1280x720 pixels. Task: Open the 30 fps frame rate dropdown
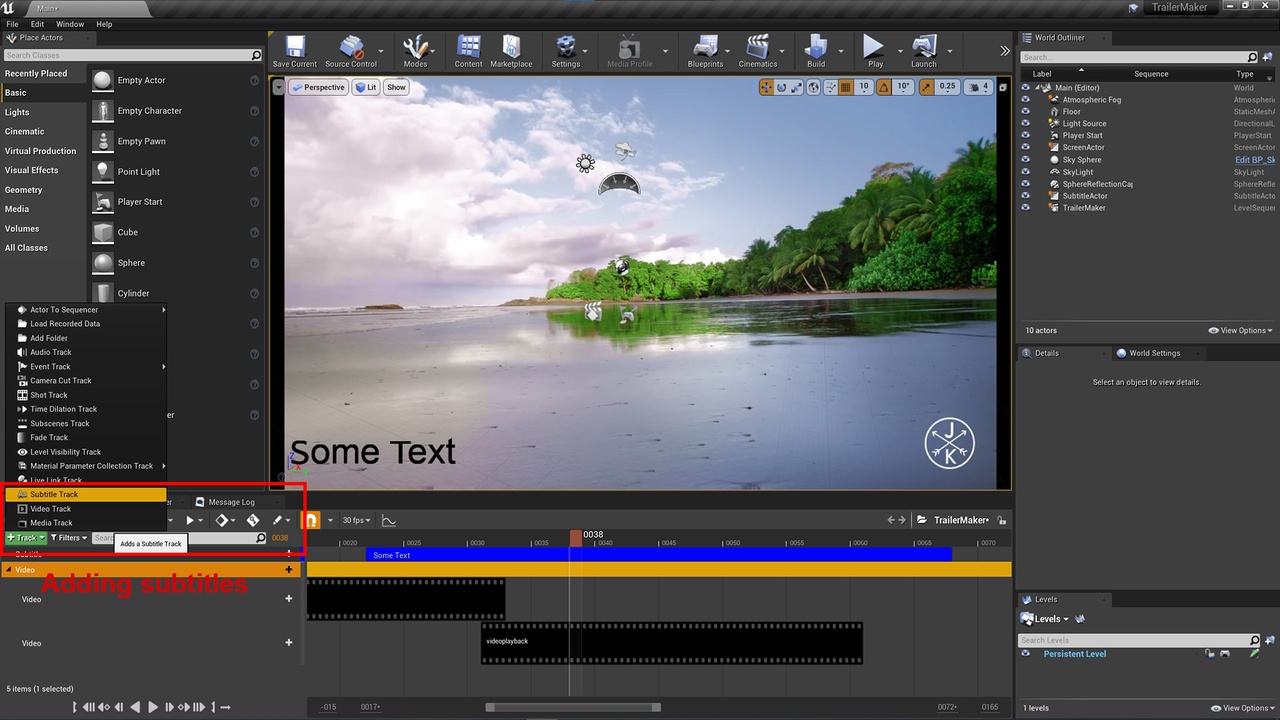(x=356, y=520)
